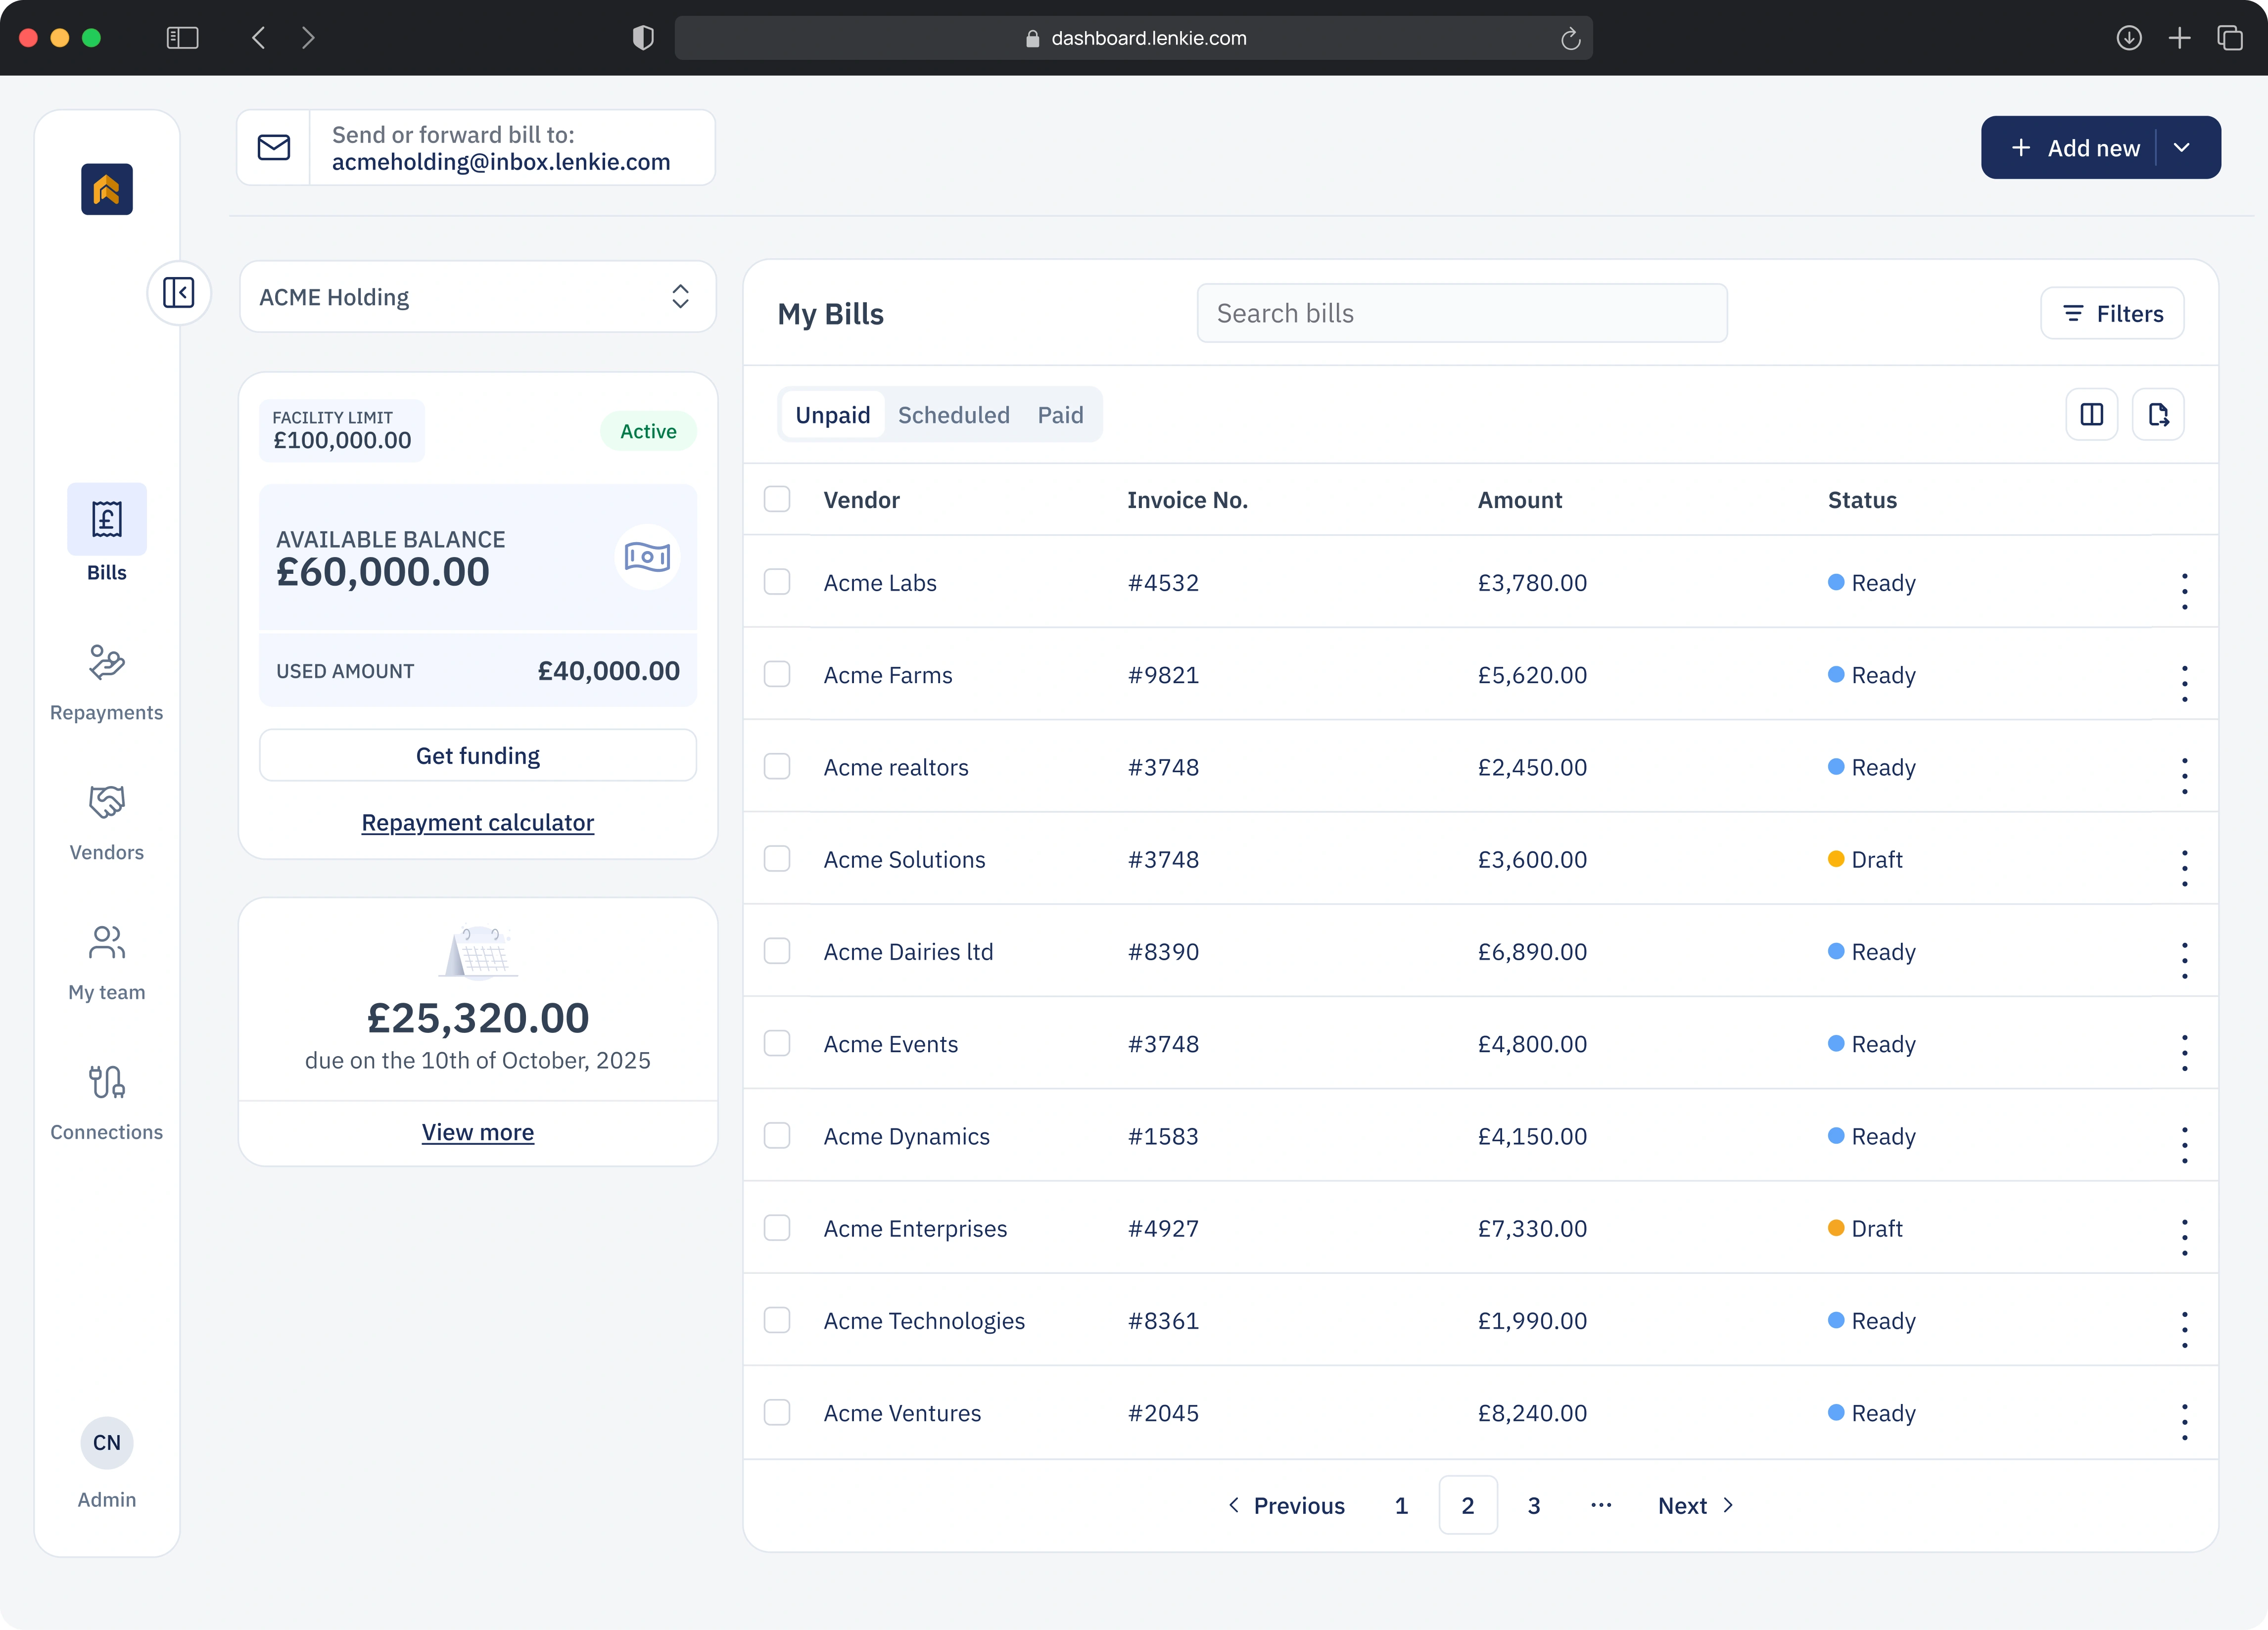Open the Repayment calculator link
The width and height of the screenshot is (2268, 1630).
point(478,823)
